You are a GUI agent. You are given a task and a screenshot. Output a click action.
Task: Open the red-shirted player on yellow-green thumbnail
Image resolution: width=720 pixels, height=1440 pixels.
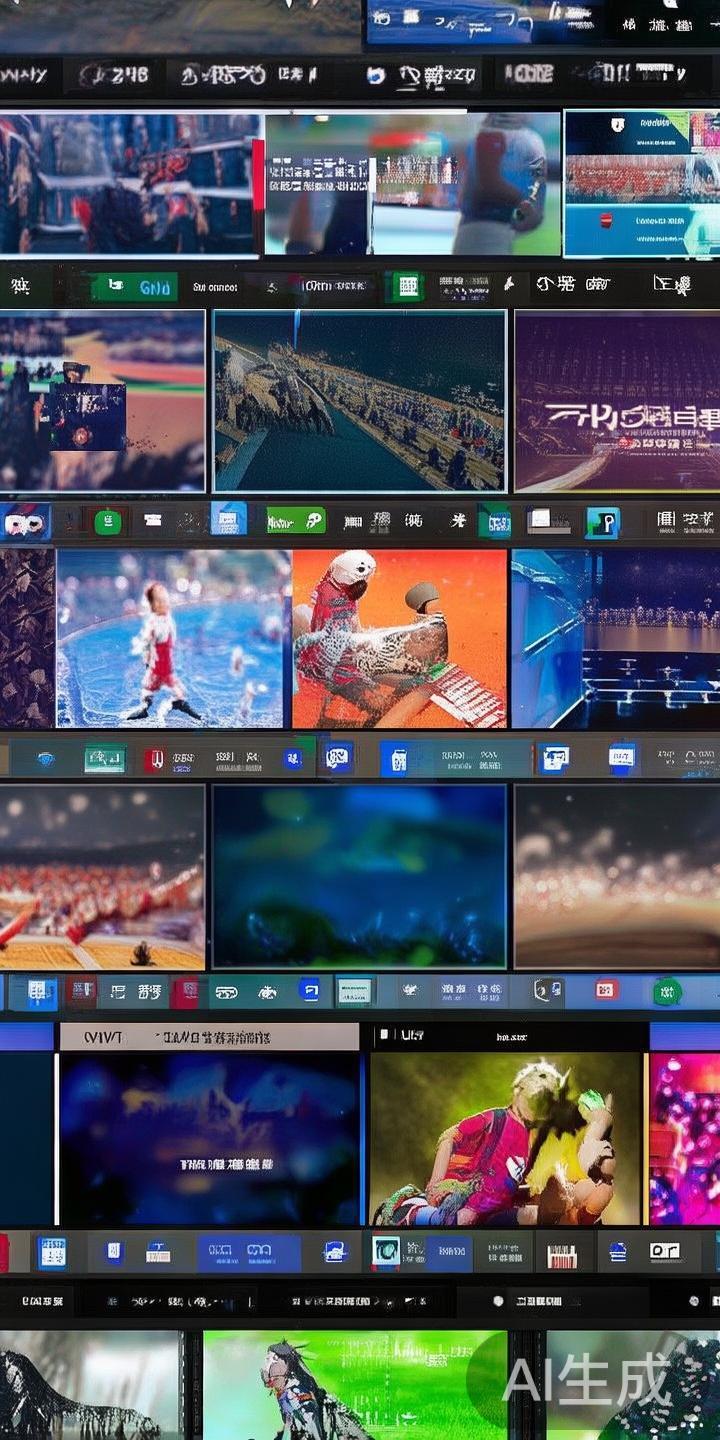(505, 1139)
